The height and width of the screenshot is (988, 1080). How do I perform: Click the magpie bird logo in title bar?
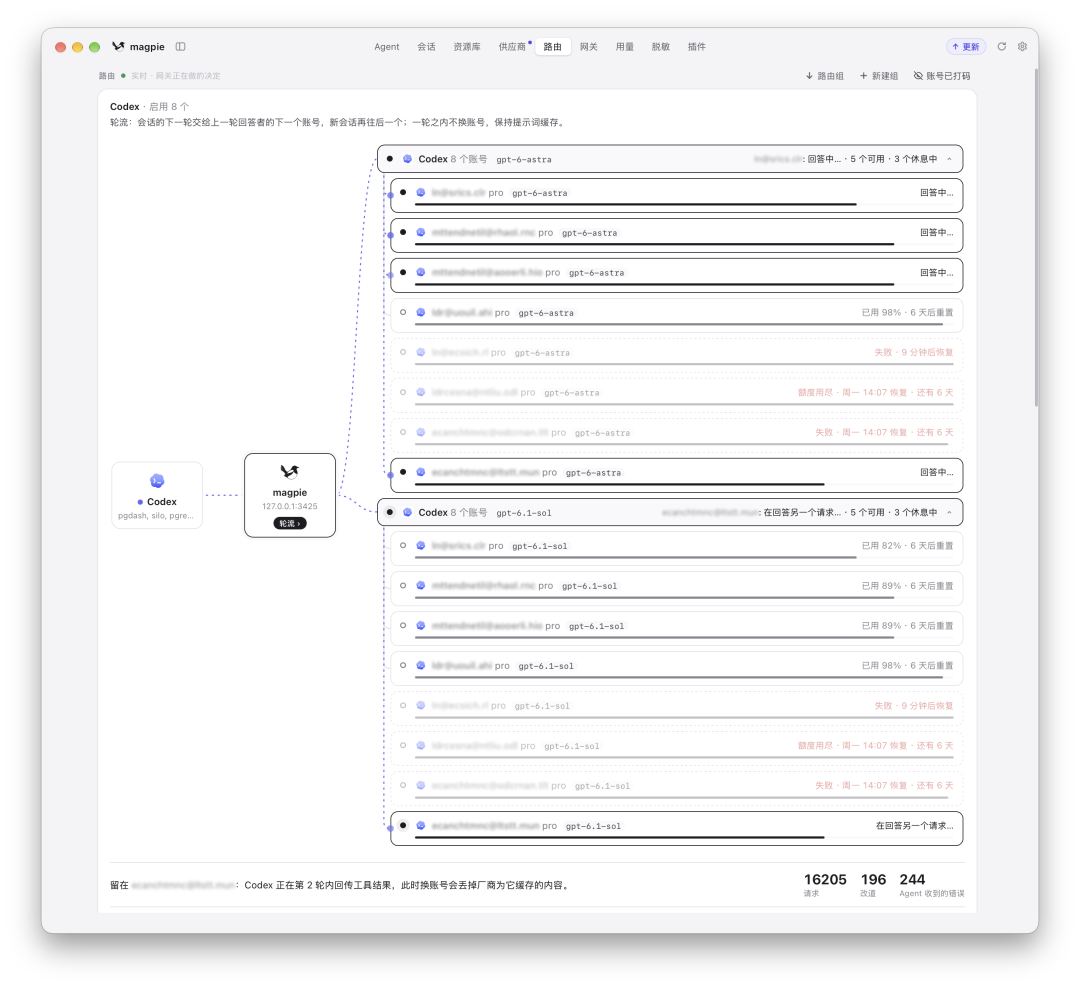[x=118, y=46]
